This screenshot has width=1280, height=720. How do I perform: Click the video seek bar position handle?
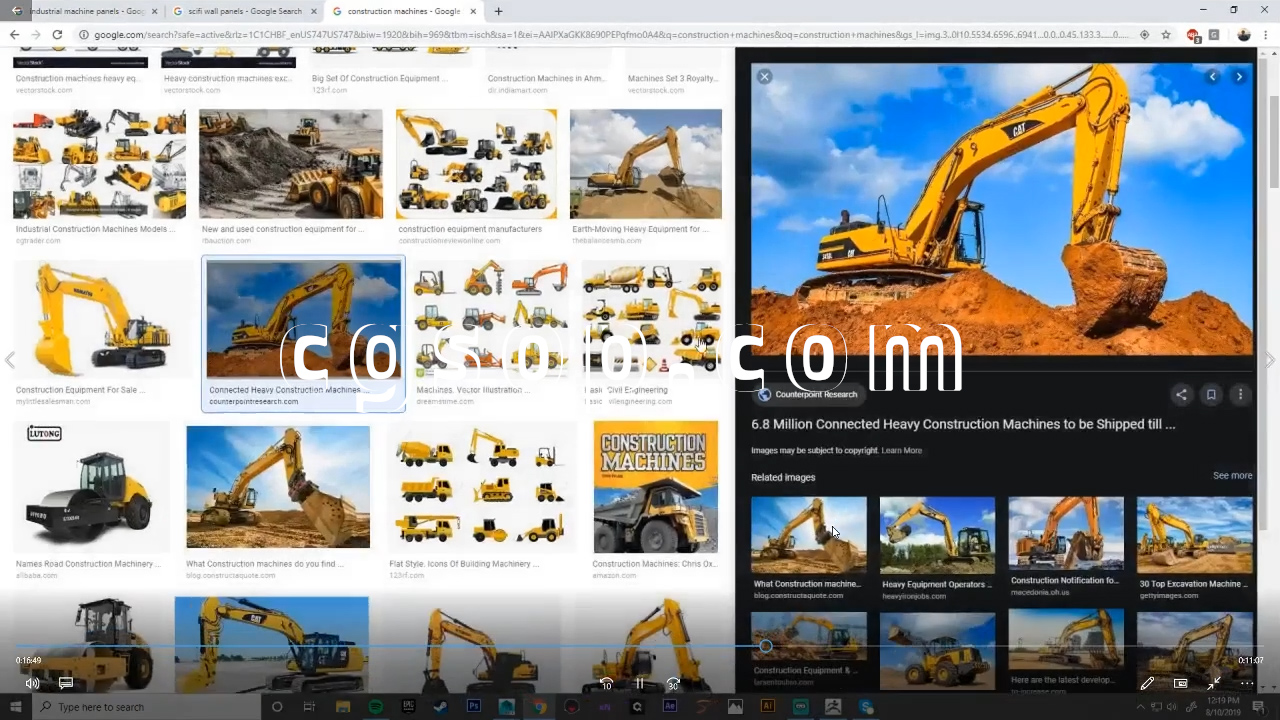click(x=766, y=646)
